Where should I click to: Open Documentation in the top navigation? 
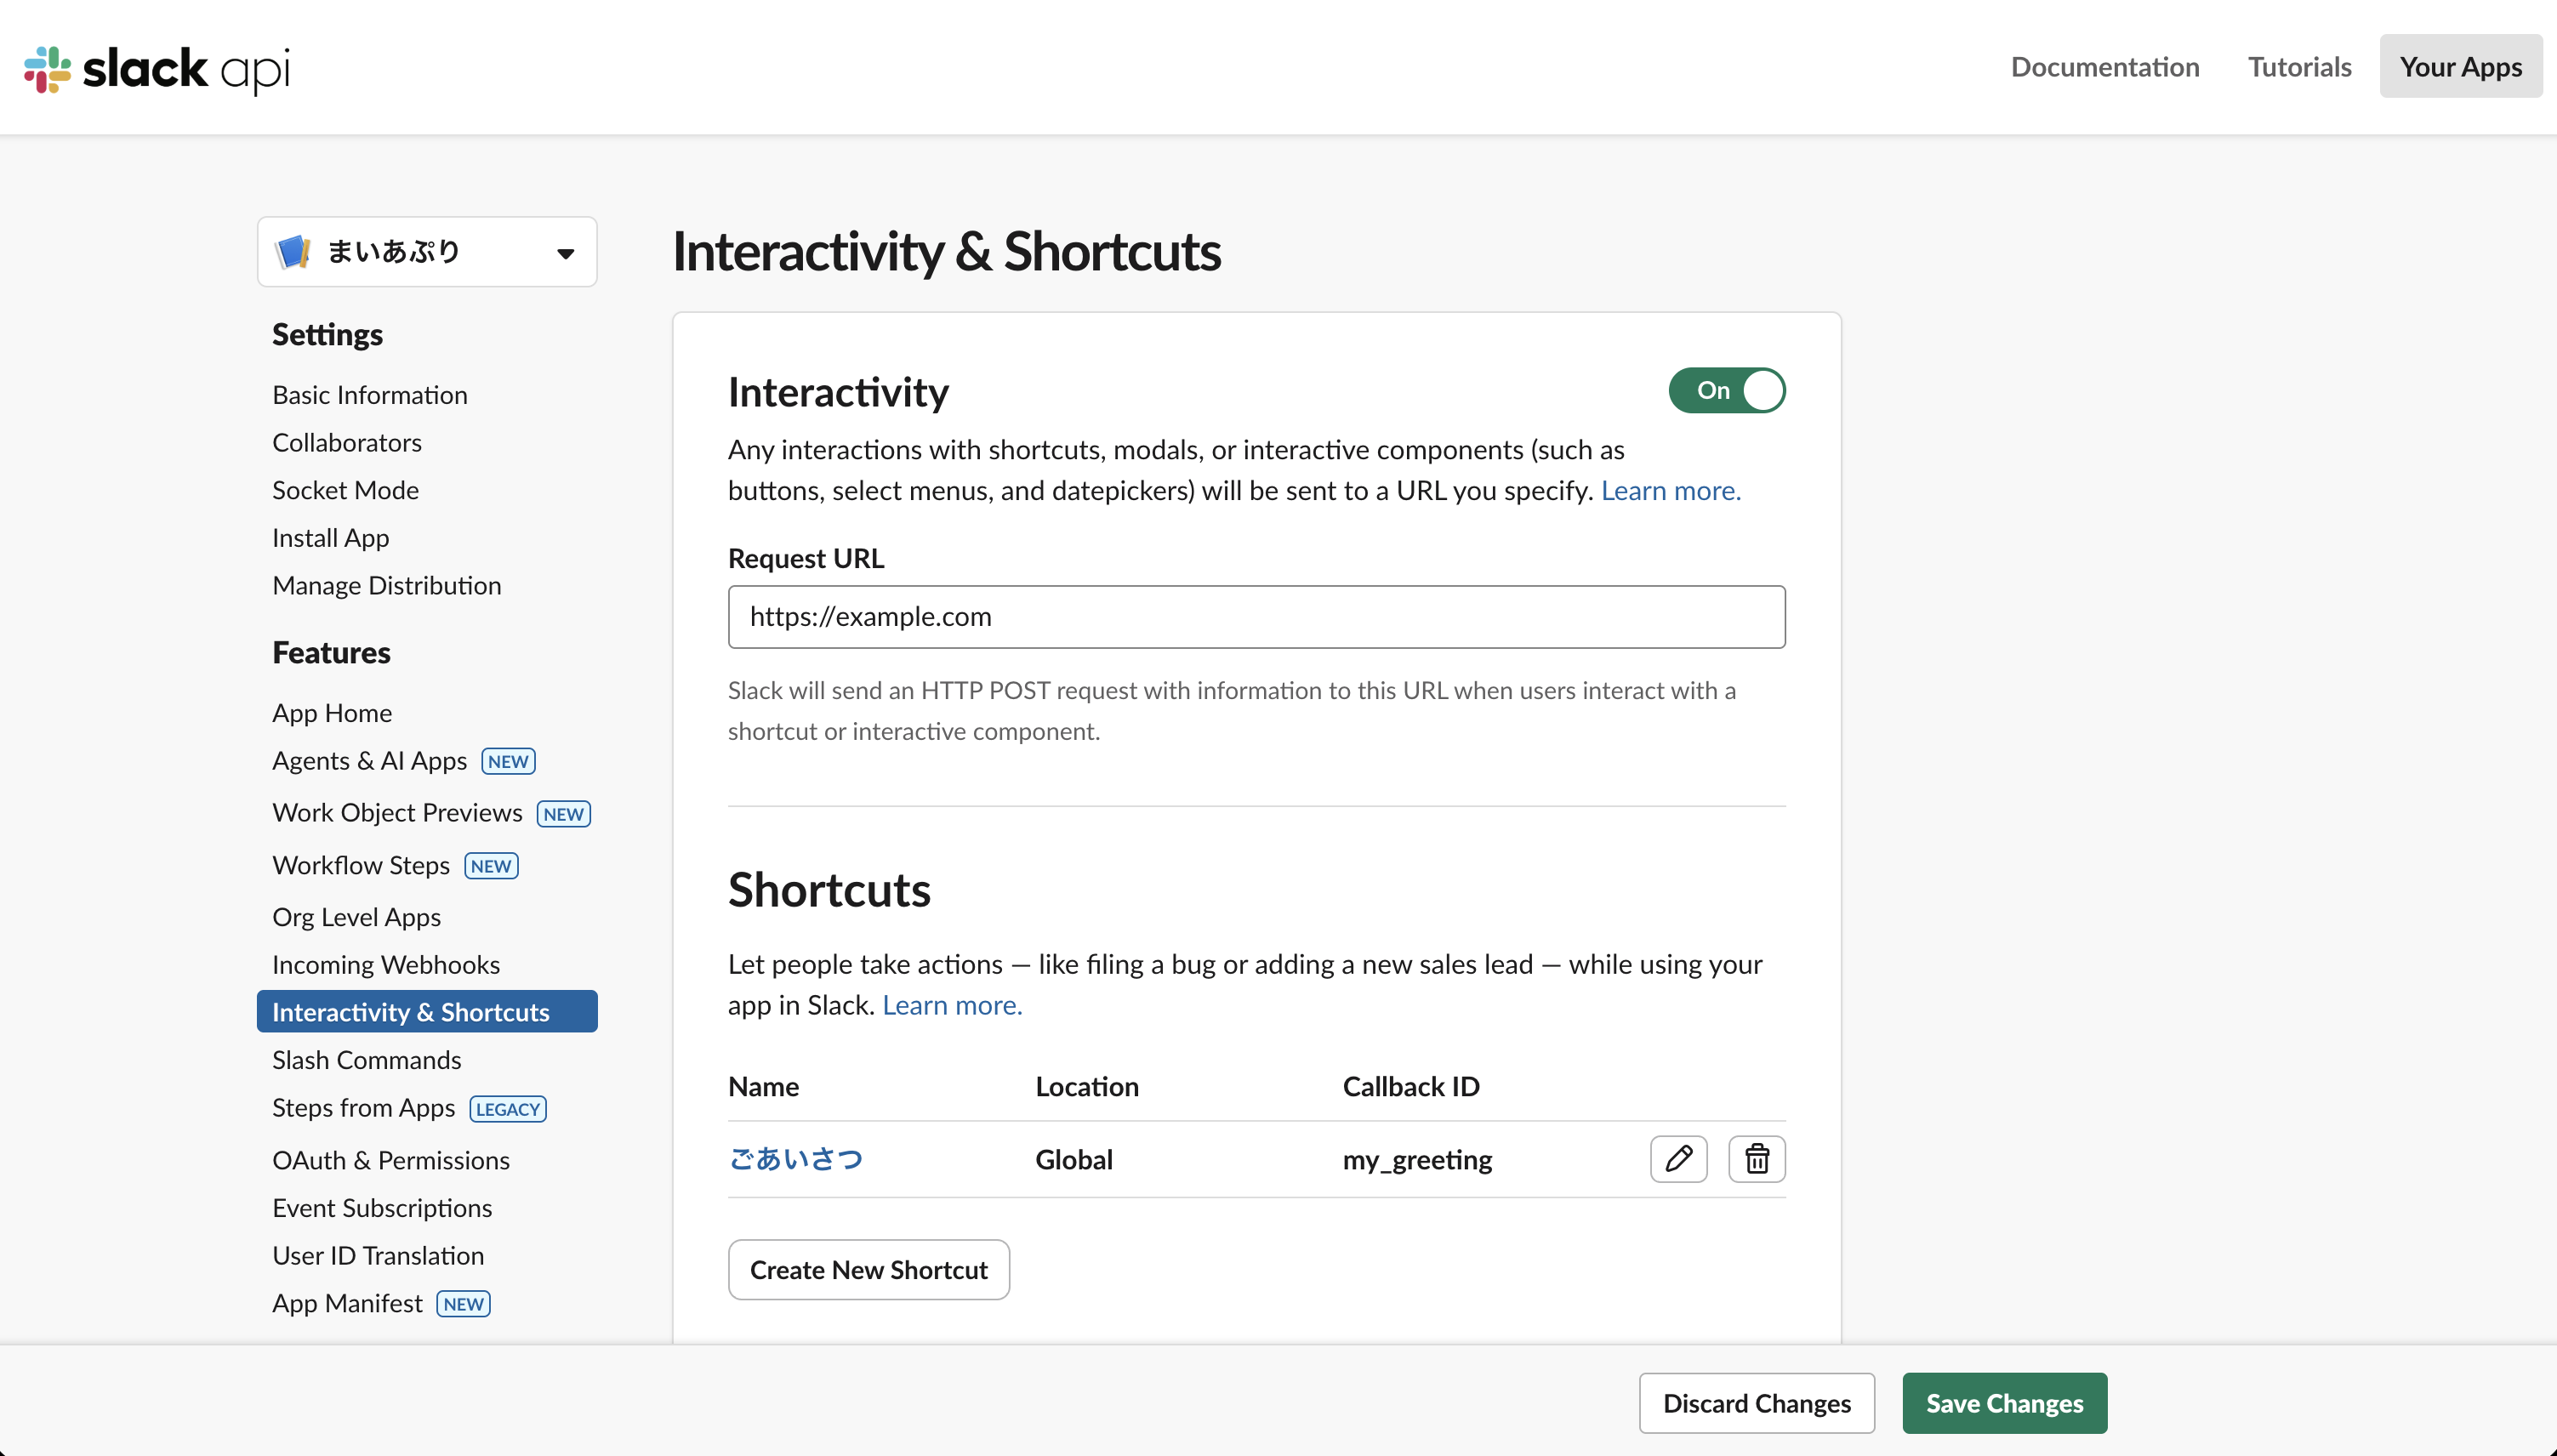(x=2104, y=66)
